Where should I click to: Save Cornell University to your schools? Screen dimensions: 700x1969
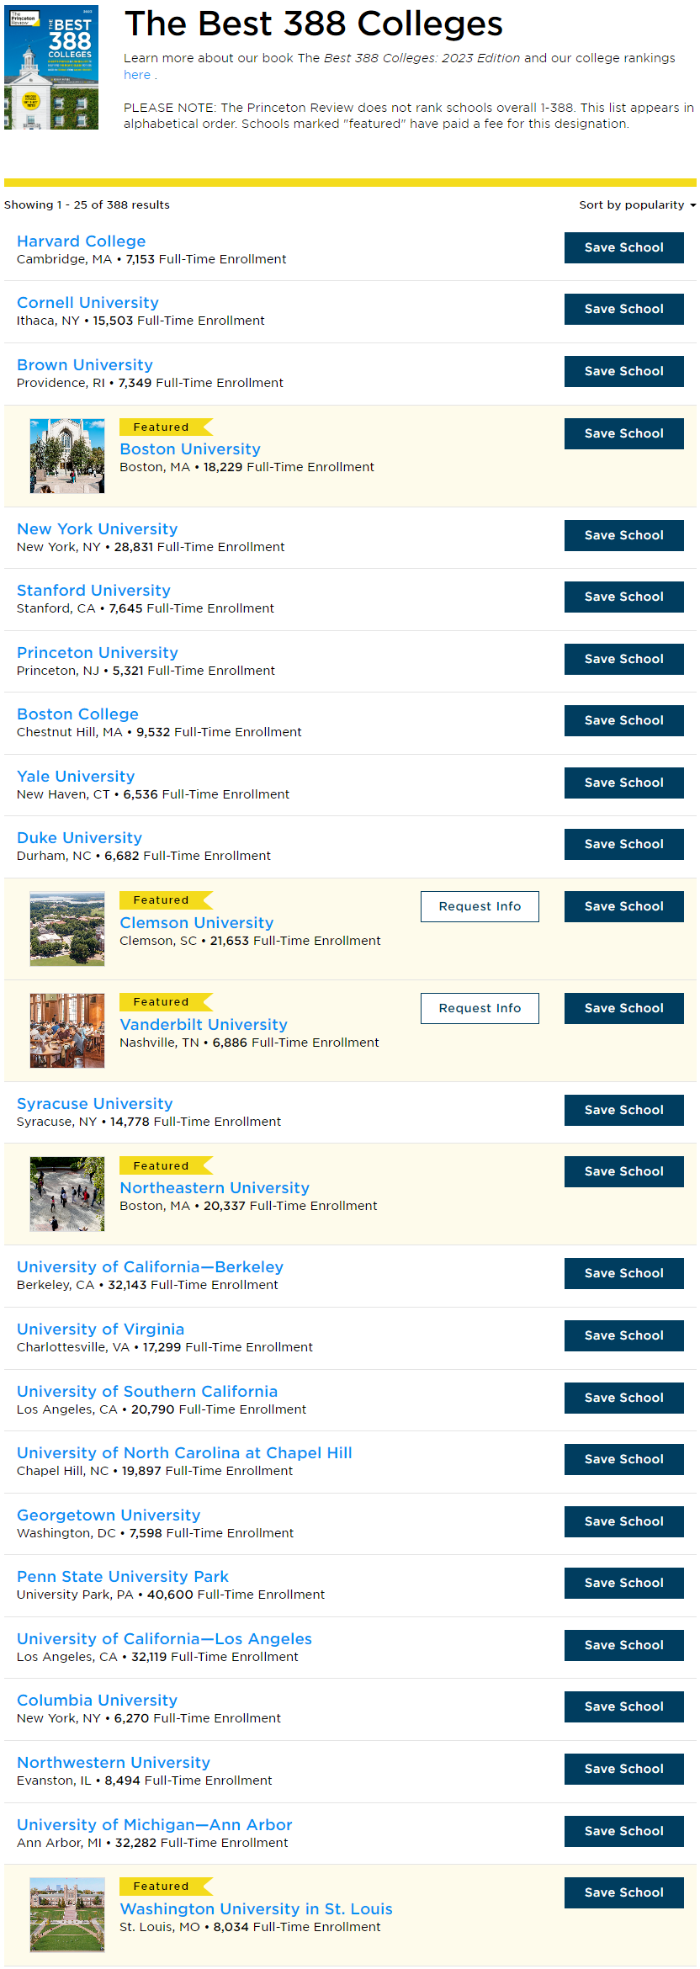(x=623, y=309)
